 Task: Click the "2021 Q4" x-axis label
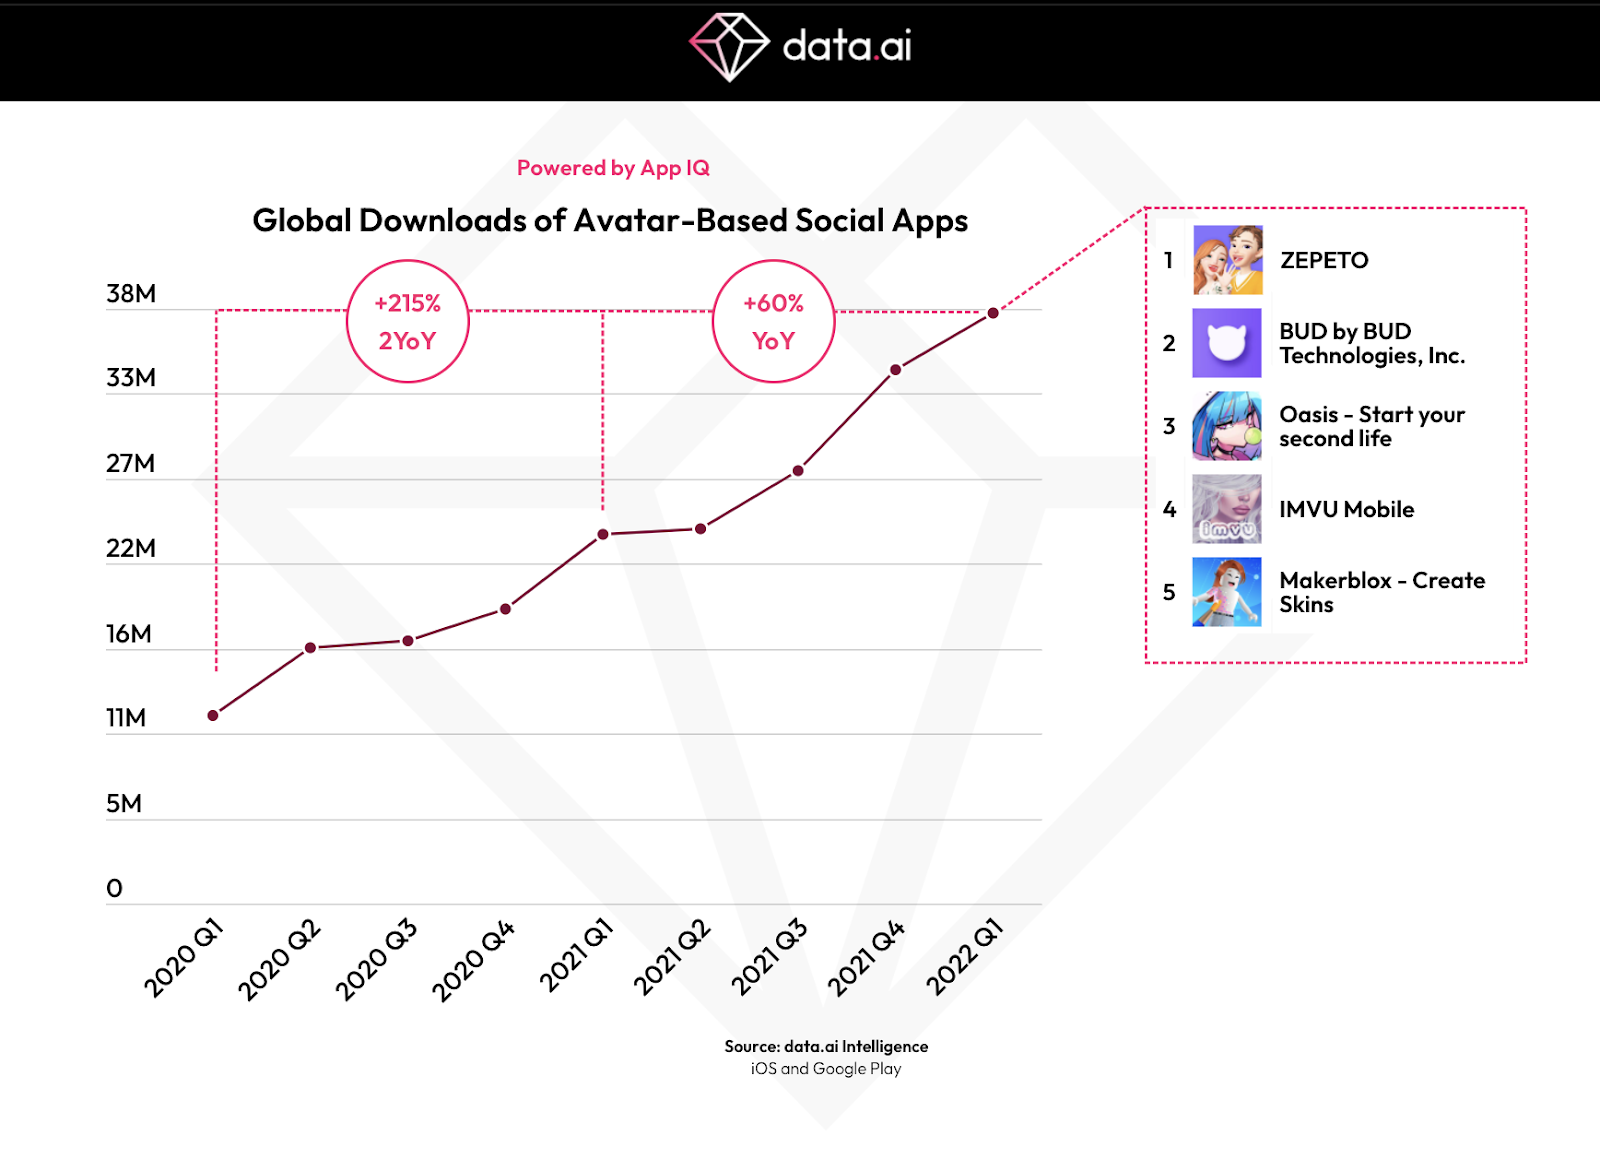865,958
